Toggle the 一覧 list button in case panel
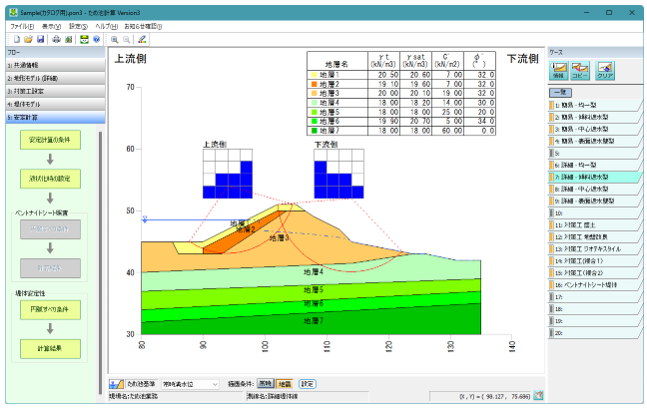 coord(560,92)
